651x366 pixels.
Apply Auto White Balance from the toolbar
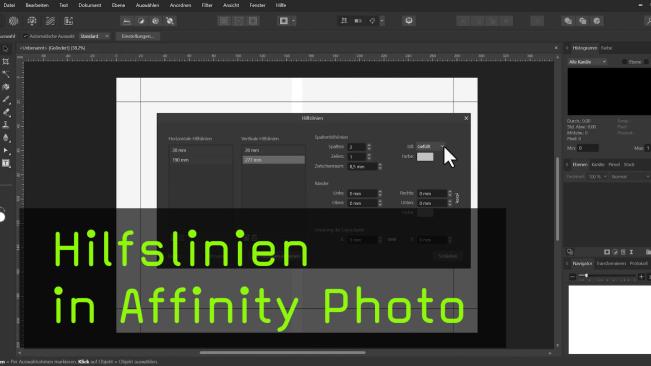click(170, 21)
